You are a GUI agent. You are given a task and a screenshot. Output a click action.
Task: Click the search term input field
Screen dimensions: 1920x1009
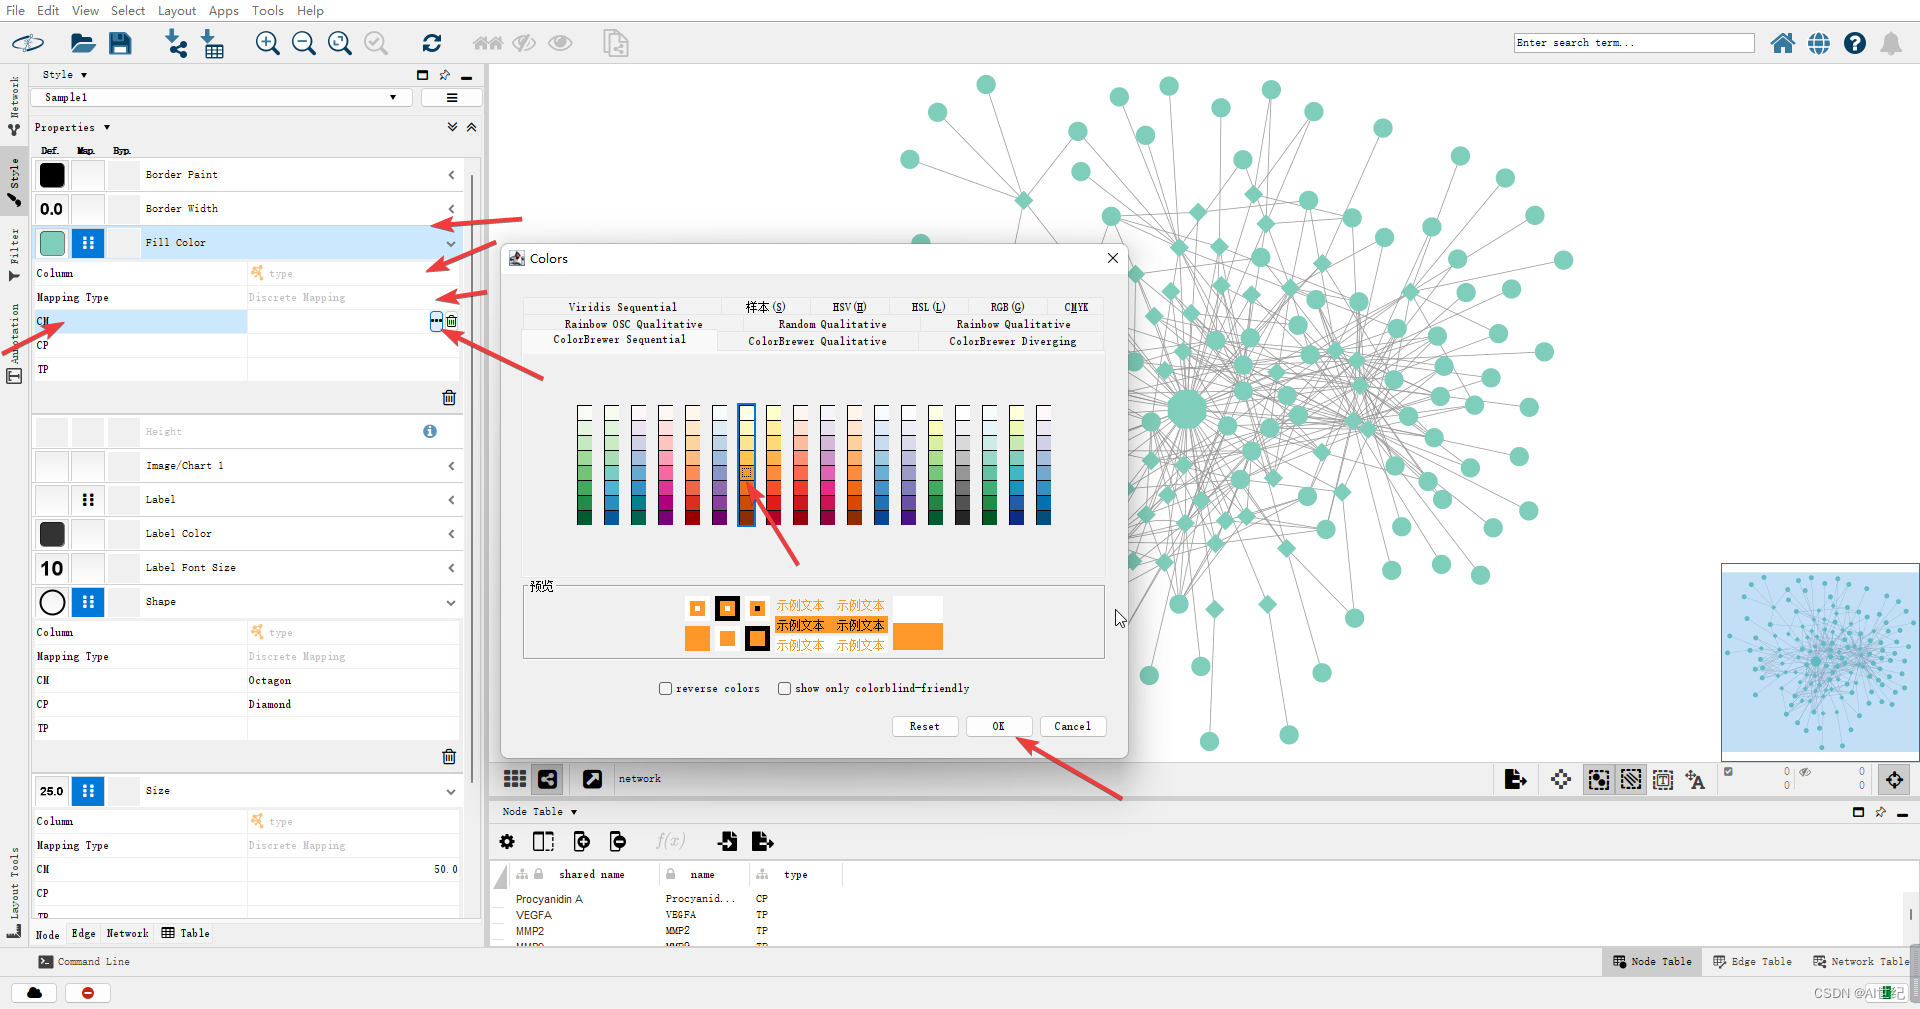tap(1634, 43)
